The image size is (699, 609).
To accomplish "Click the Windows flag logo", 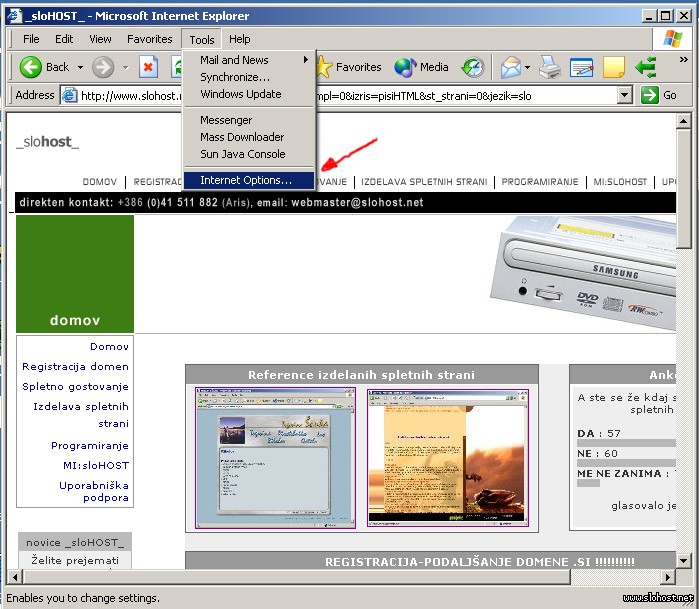I will 673,39.
